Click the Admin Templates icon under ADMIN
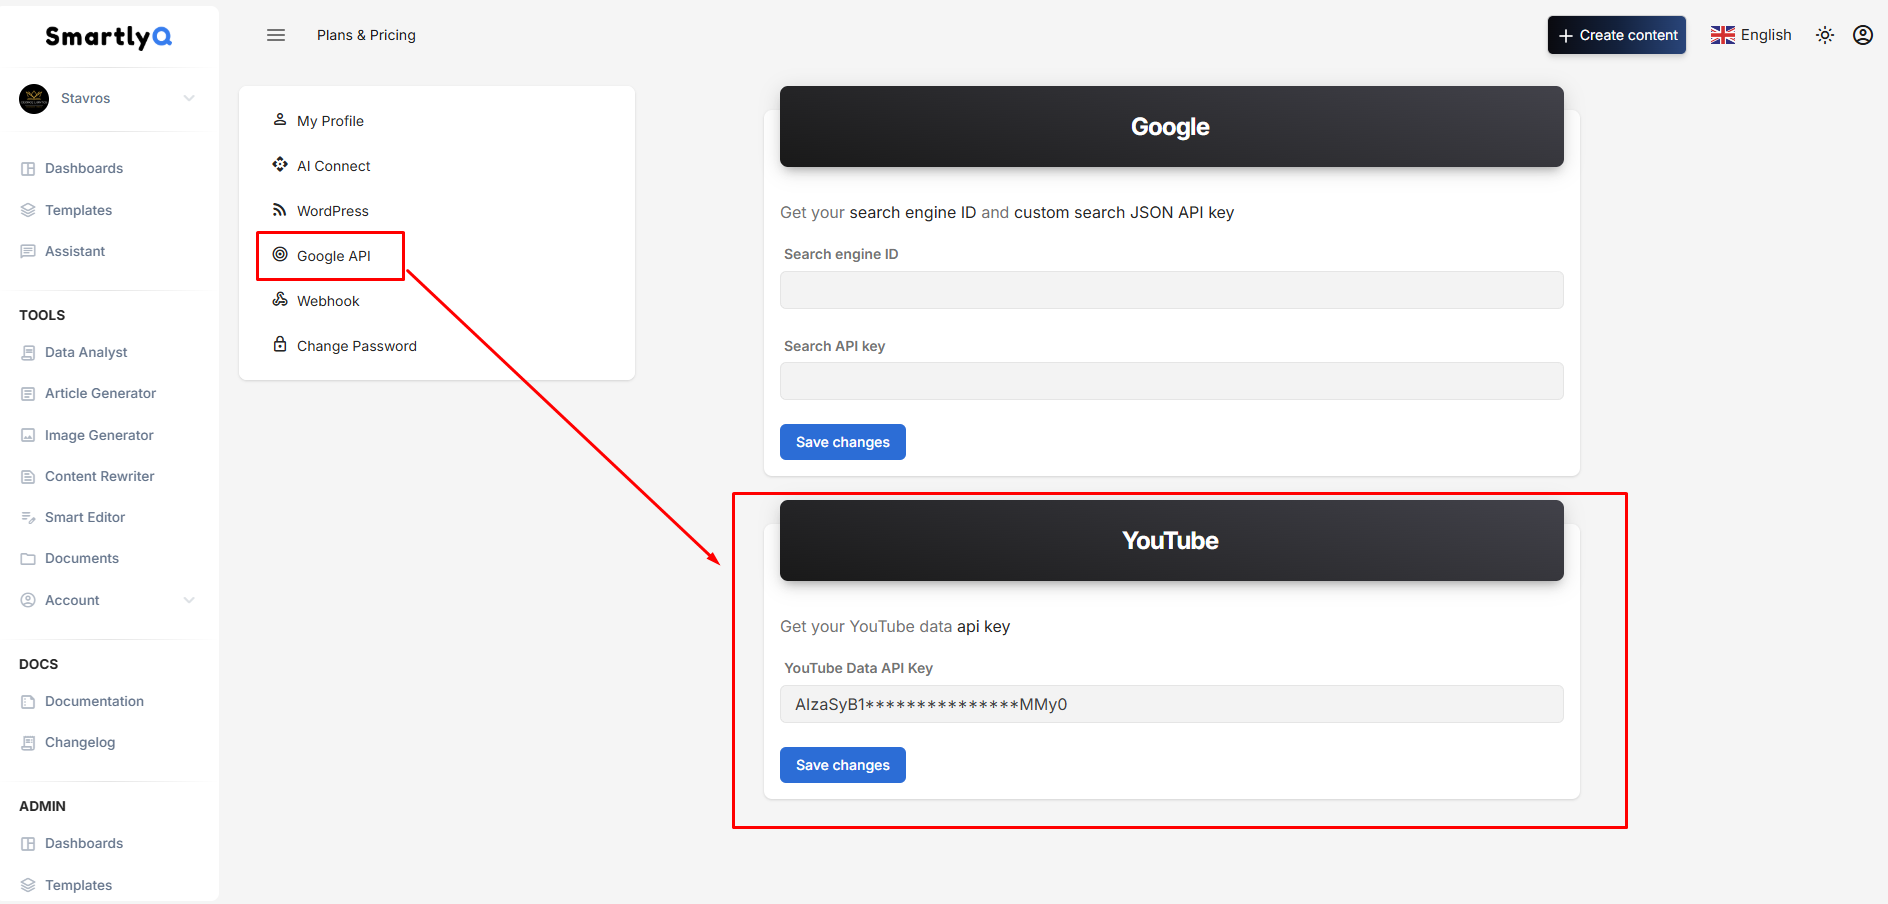Screen dimensions: 1888x904 point(28,886)
